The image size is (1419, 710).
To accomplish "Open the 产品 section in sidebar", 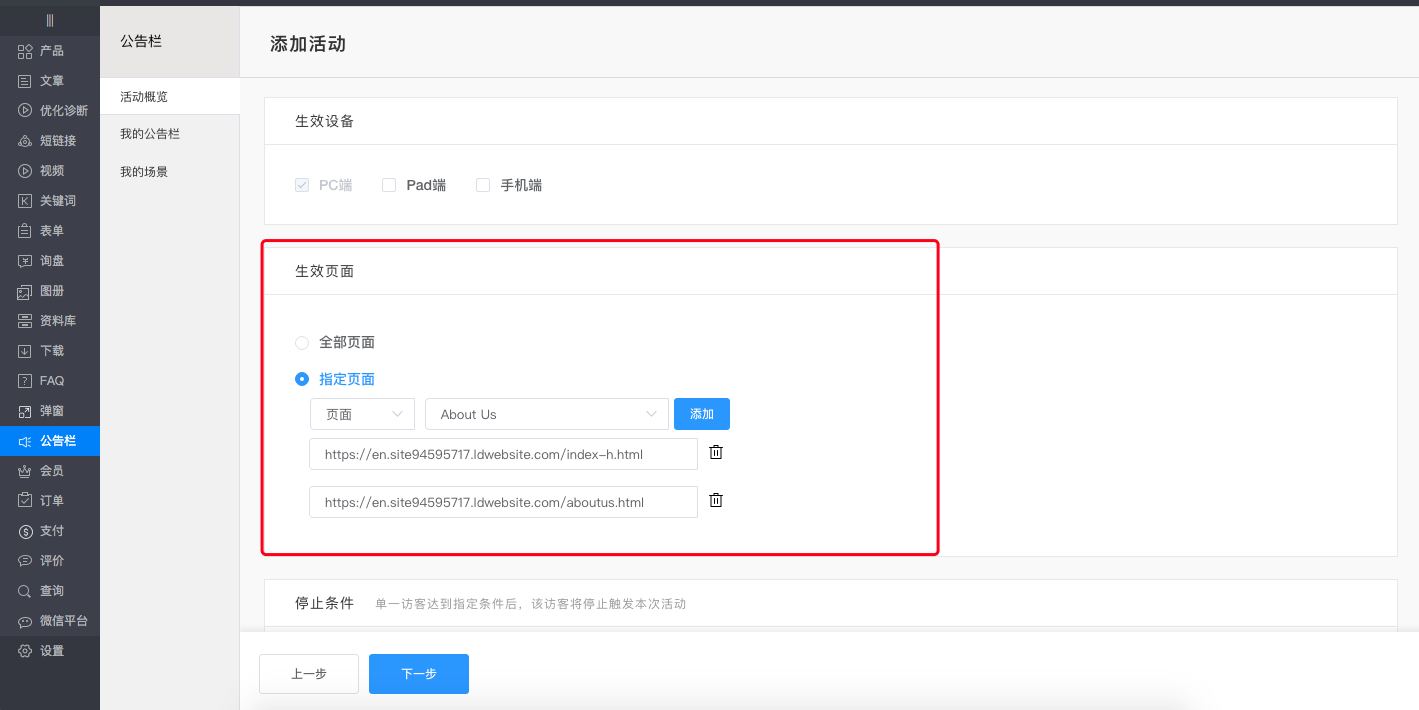I will click(50, 50).
